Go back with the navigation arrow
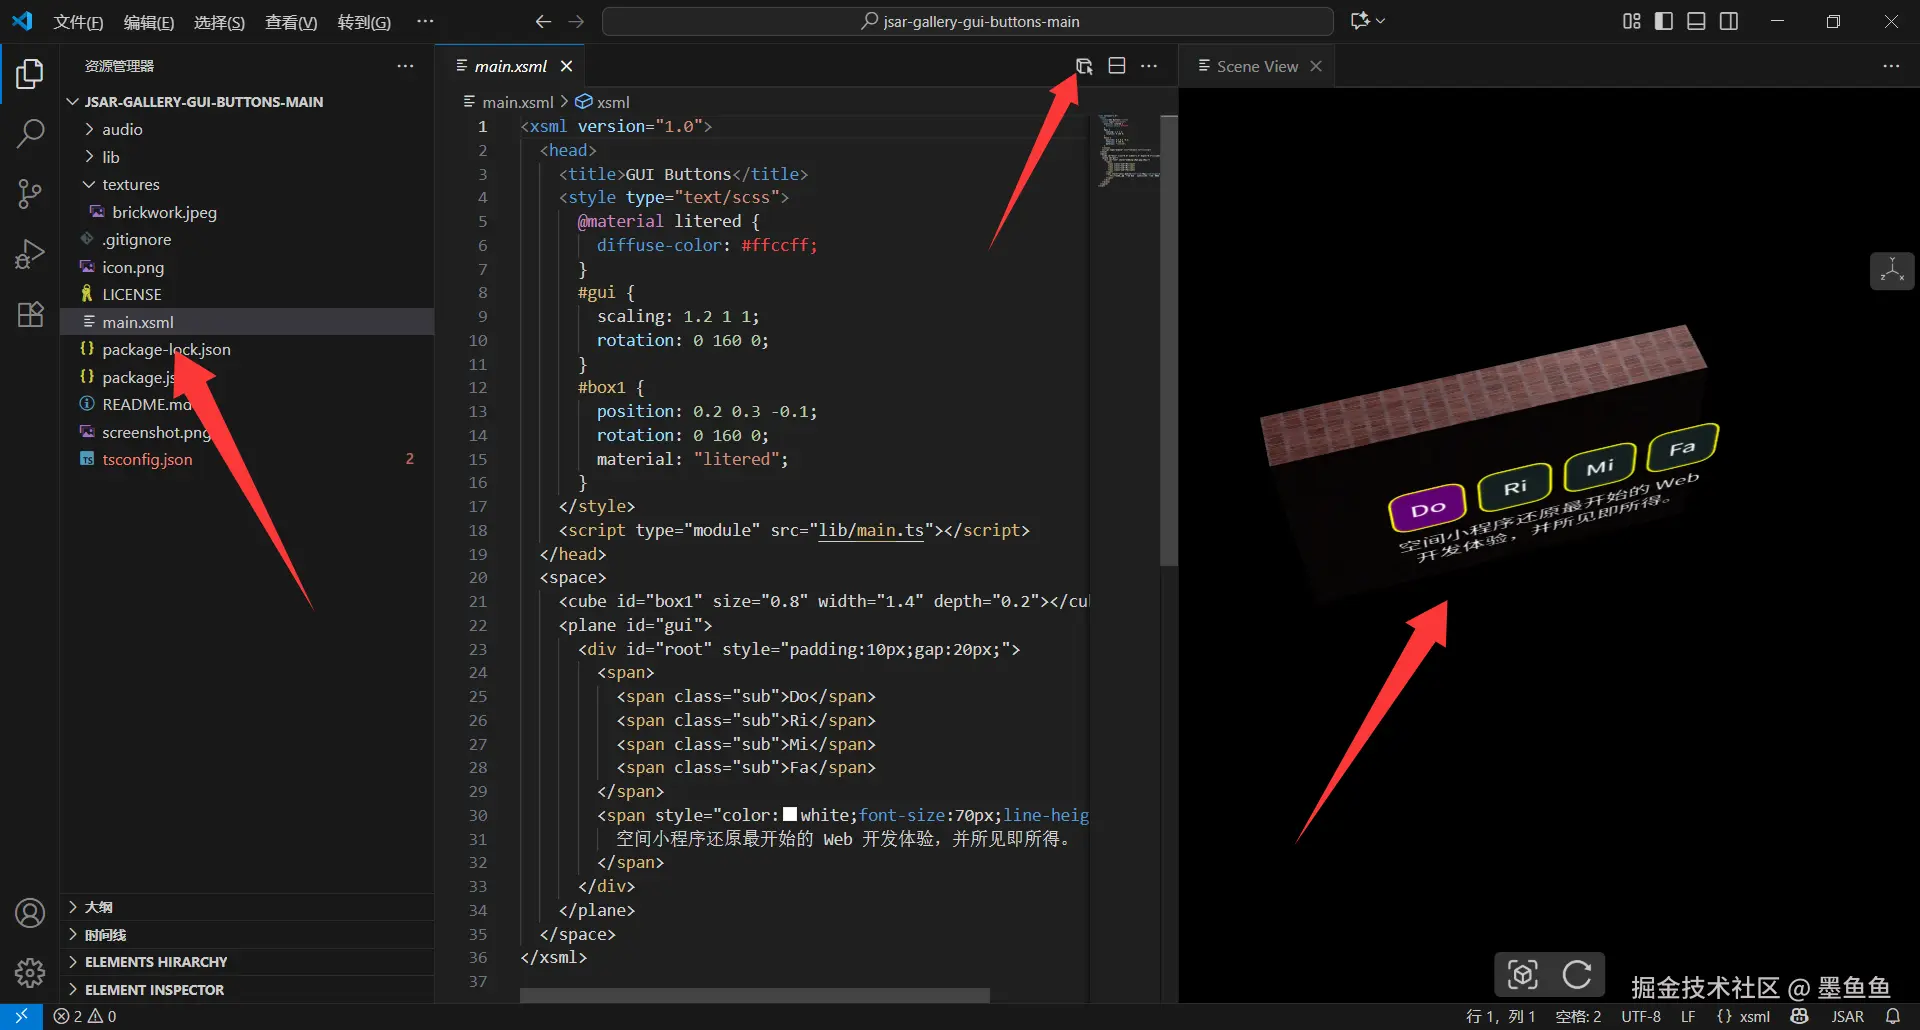Screen dimensions: 1920x1030 tap(543, 21)
